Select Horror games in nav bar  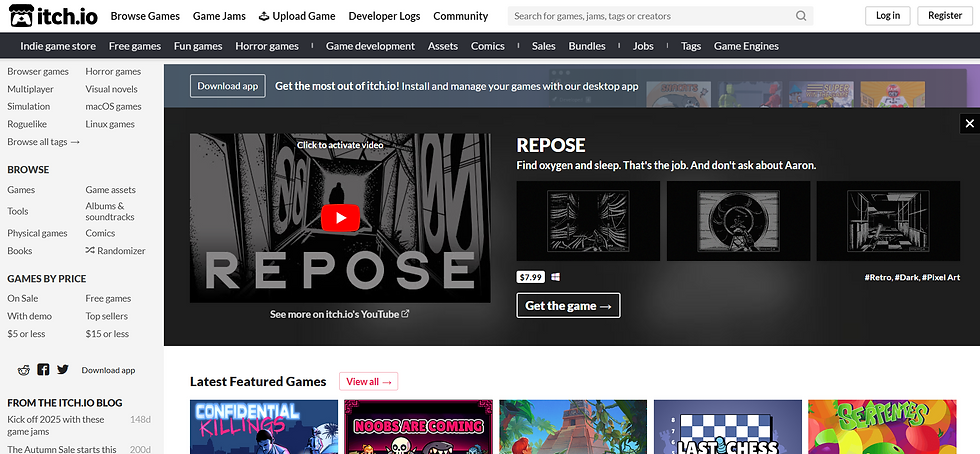point(267,46)
